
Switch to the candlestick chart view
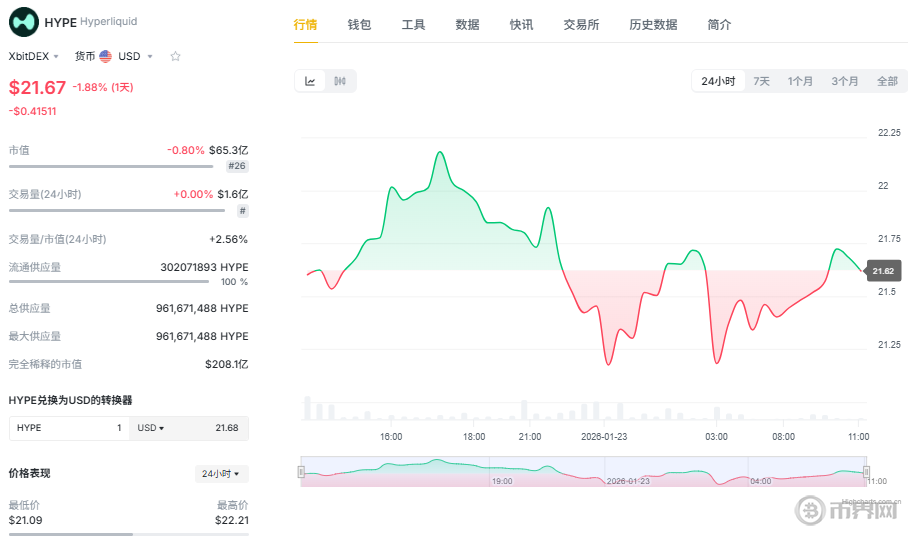click(340, 81)
